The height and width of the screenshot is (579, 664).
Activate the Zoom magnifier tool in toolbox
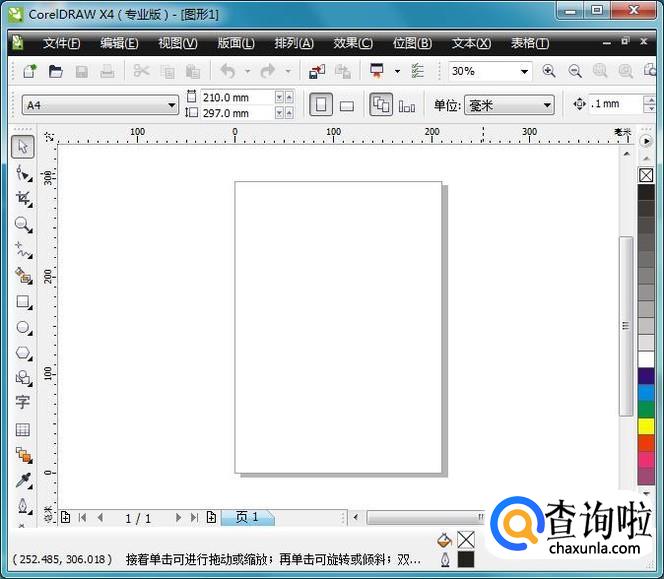[x=23, y=224]
